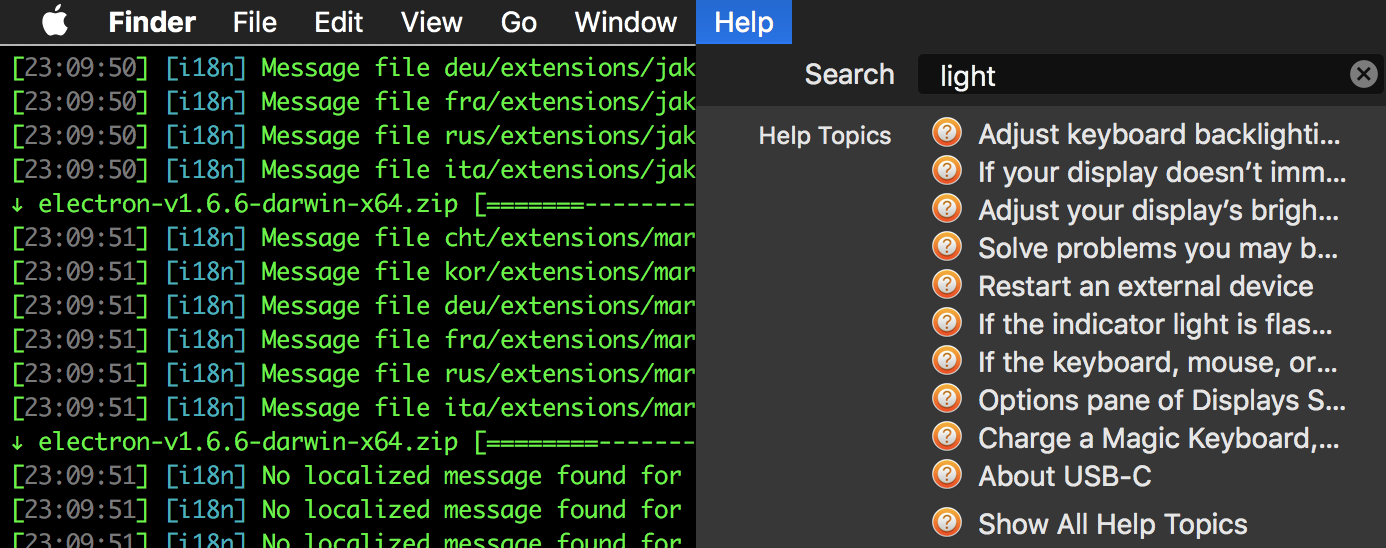Click help icon beside 'Show All Help Topics'
Viewport: 1386px width, 548px height.
pyautogui.click(x=946, y=523)
